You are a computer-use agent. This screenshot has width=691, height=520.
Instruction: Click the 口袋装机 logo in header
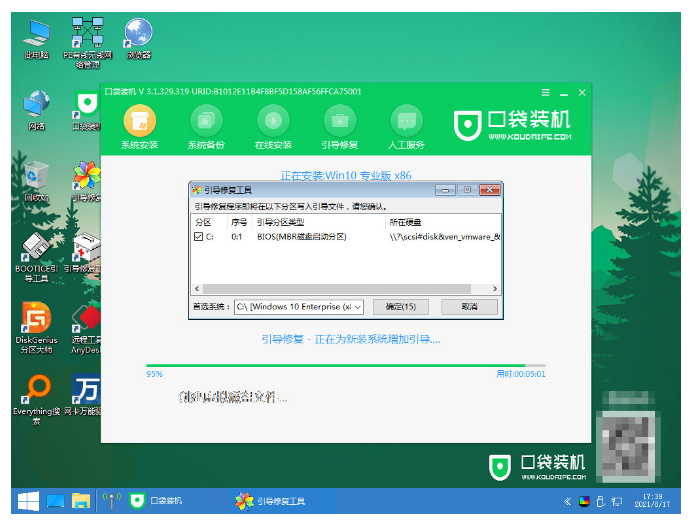pos(513,125)
